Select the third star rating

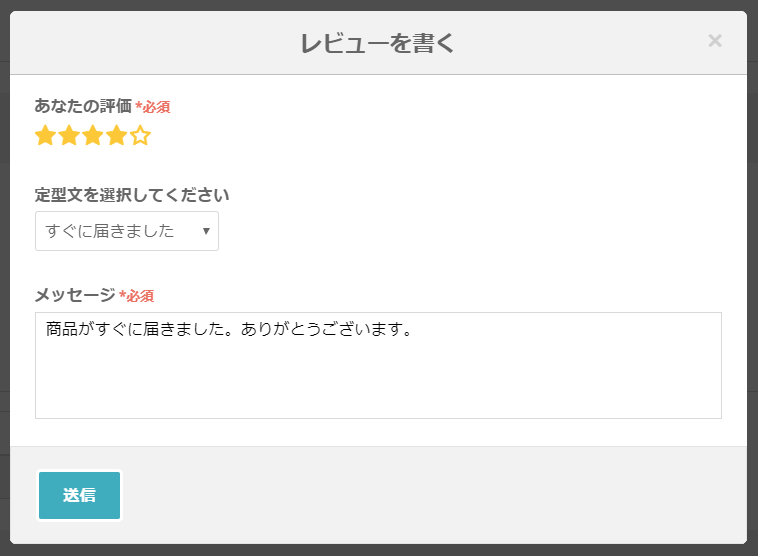[93, 136]
